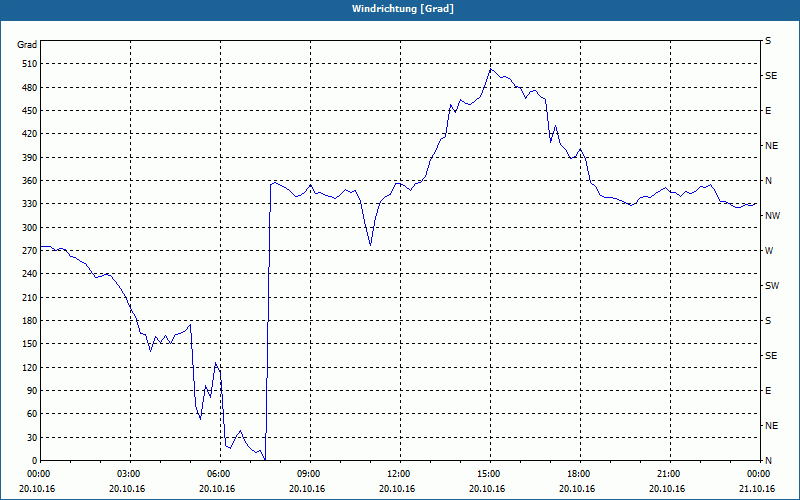Click the E compass label beside 450 gridline
This screenshot has width=800, height=500.
click(768, 111)
